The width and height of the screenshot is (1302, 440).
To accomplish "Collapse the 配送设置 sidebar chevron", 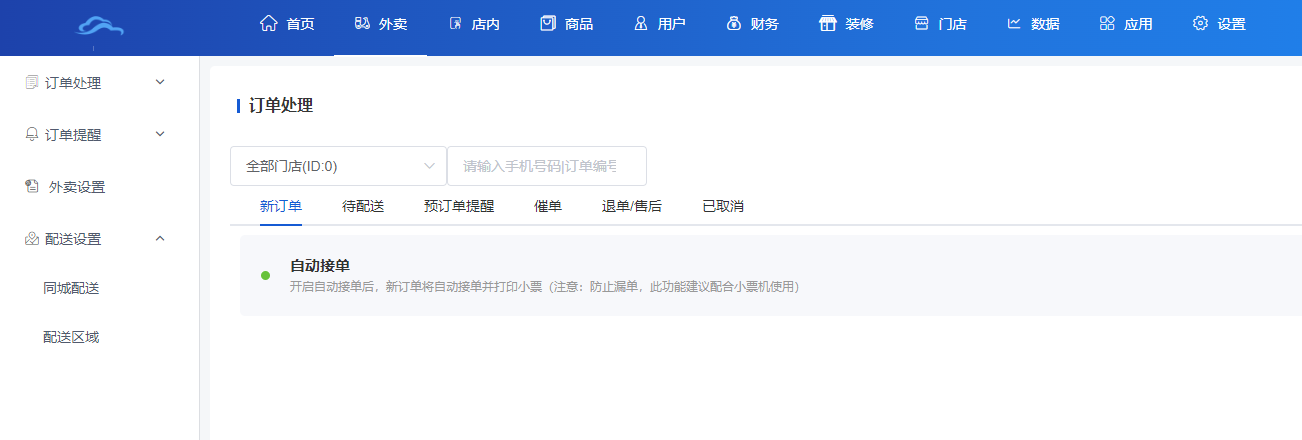I will (x=160, y=237).
